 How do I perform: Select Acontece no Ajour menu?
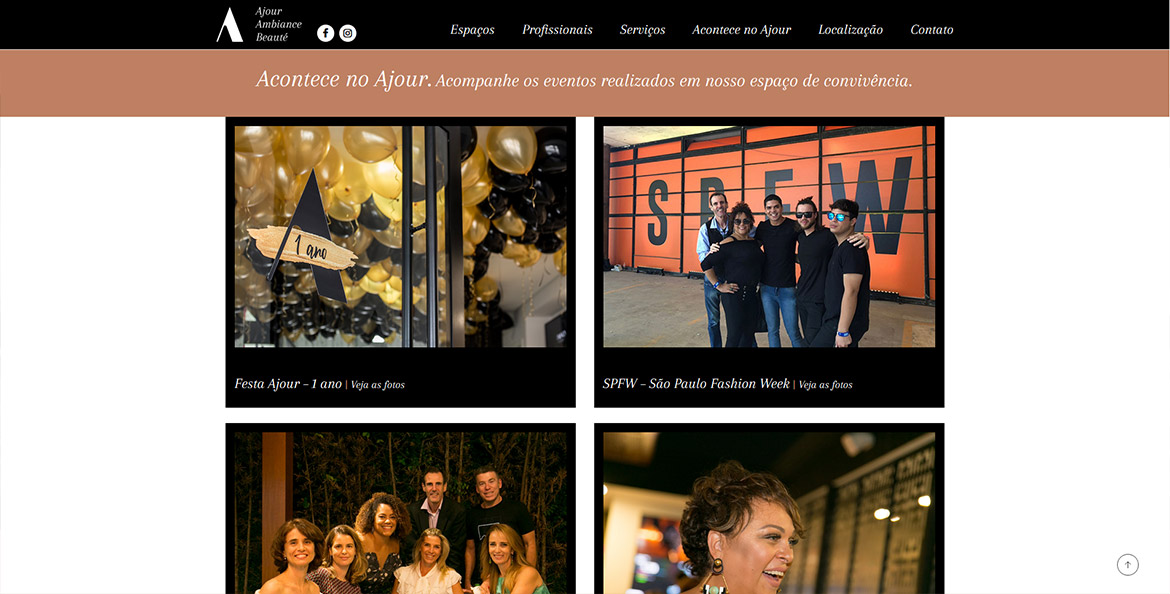pyautogui.click(x=742, y=30)
